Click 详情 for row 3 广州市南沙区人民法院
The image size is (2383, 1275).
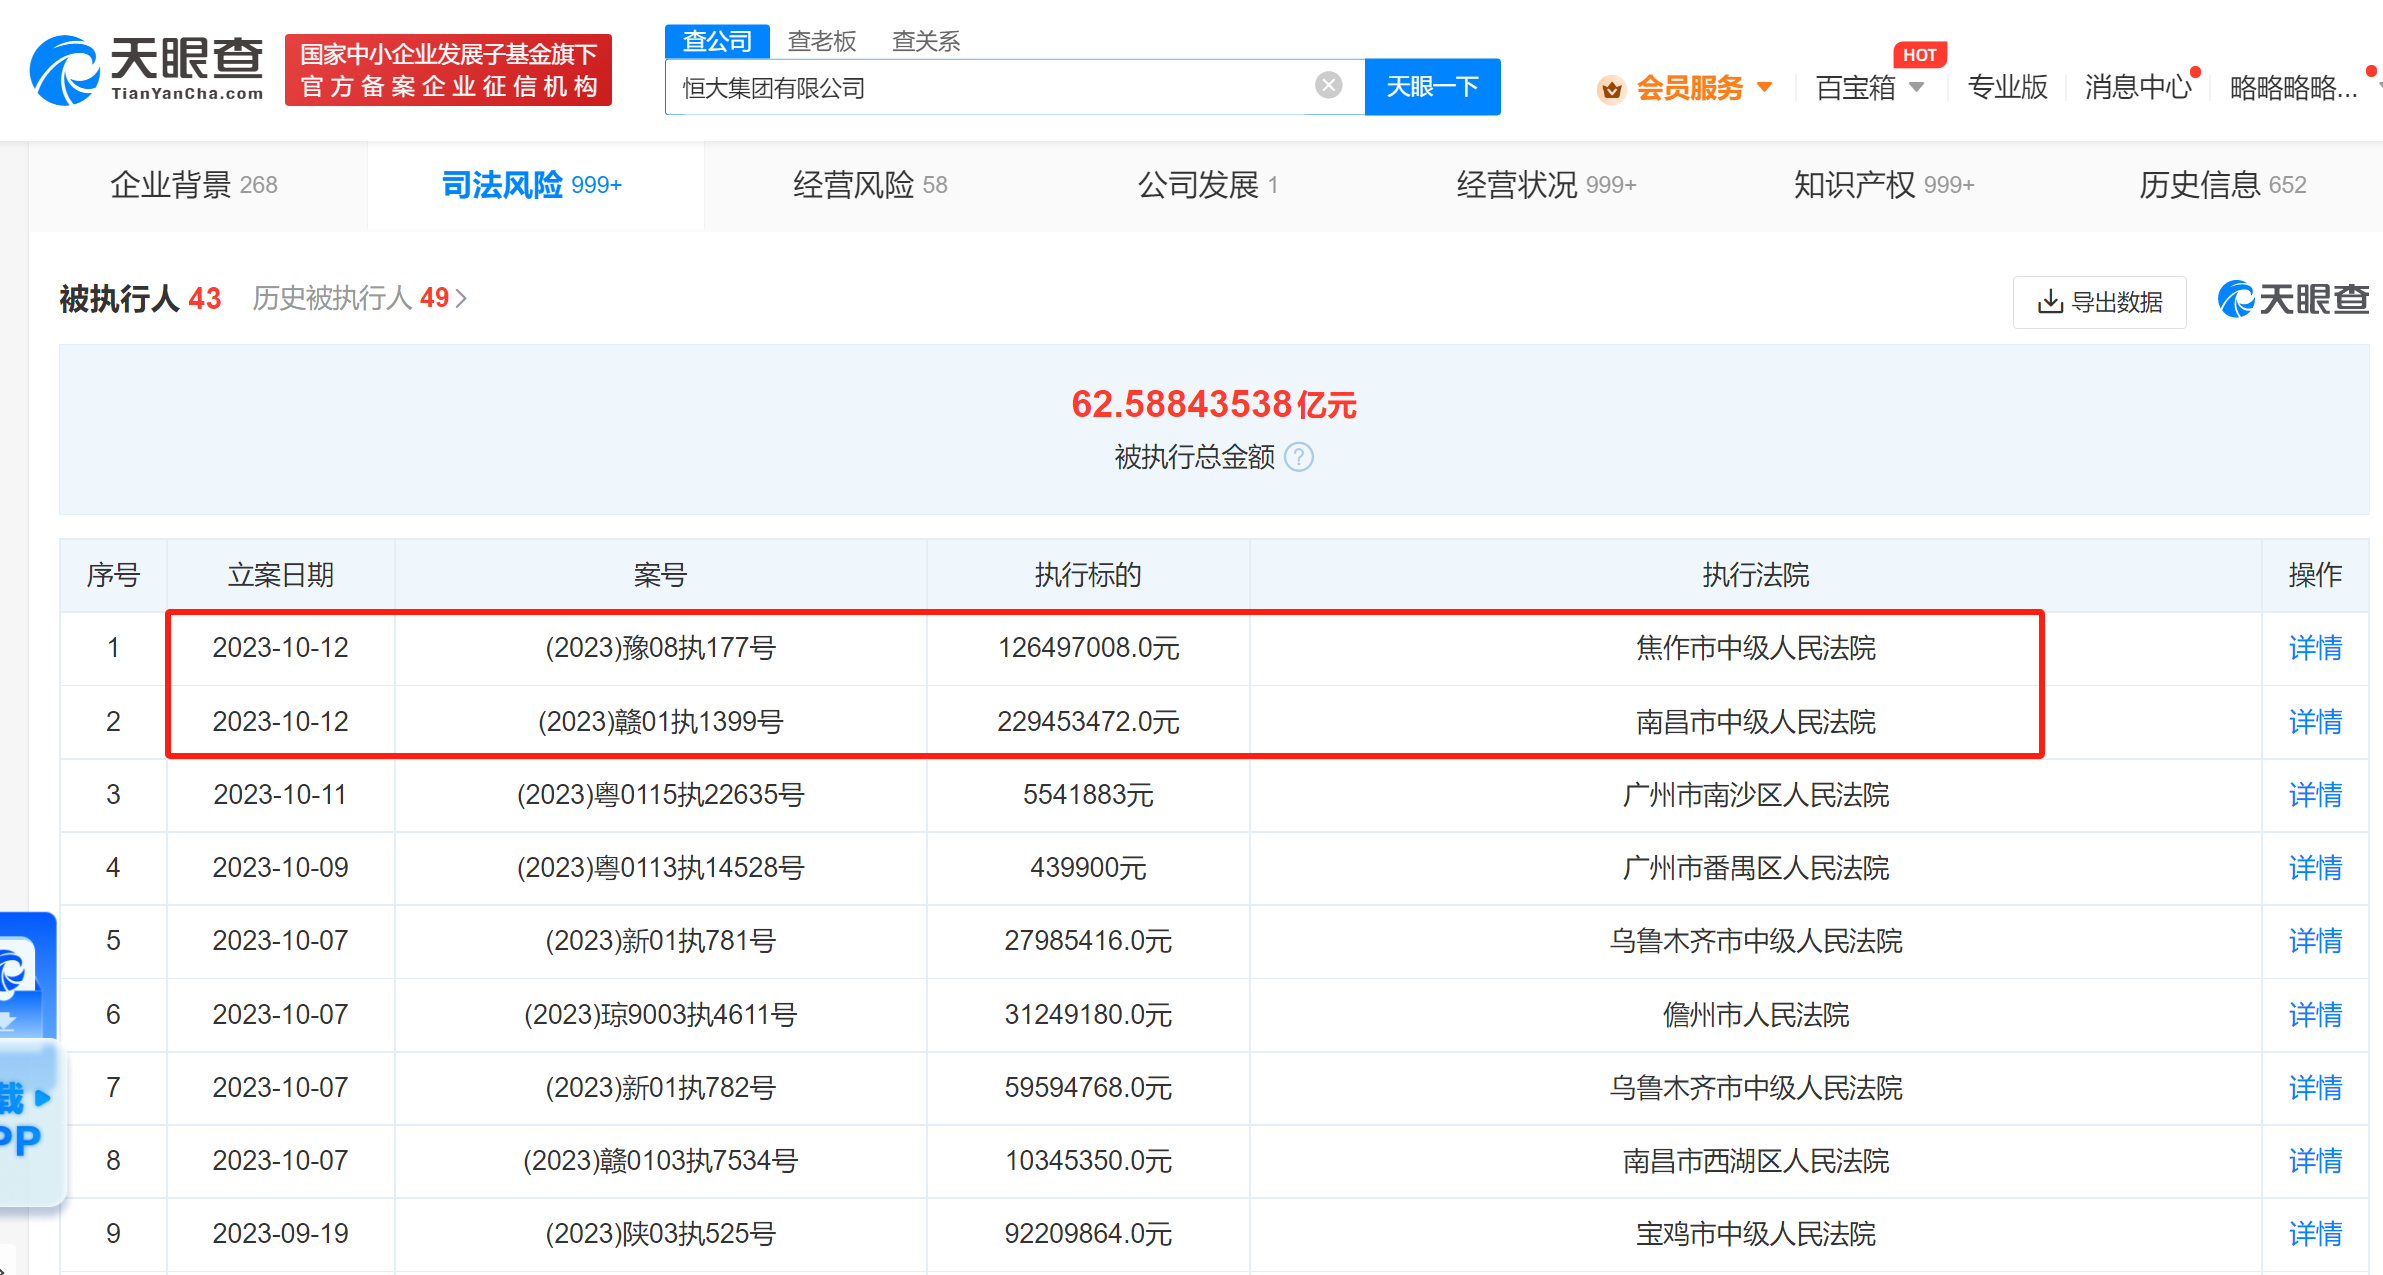click(x=2315, y=795)
